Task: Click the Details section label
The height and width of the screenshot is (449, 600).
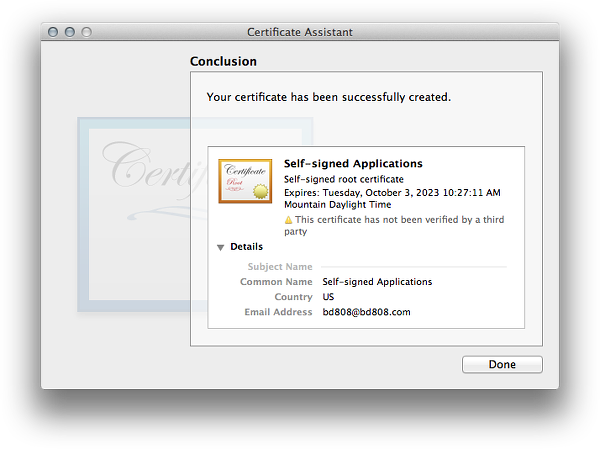Action: click(x=246, y=247)
